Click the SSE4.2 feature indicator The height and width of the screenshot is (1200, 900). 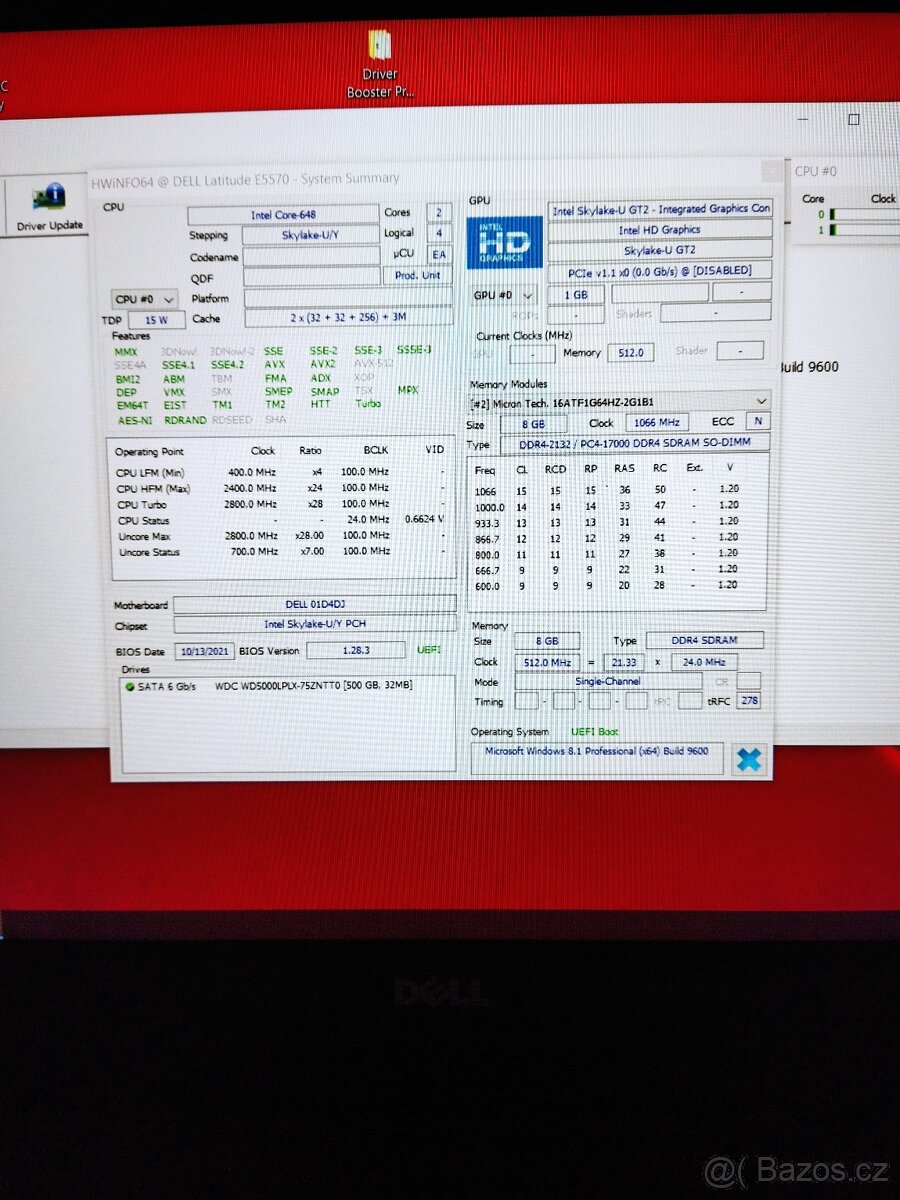point(225,365)
